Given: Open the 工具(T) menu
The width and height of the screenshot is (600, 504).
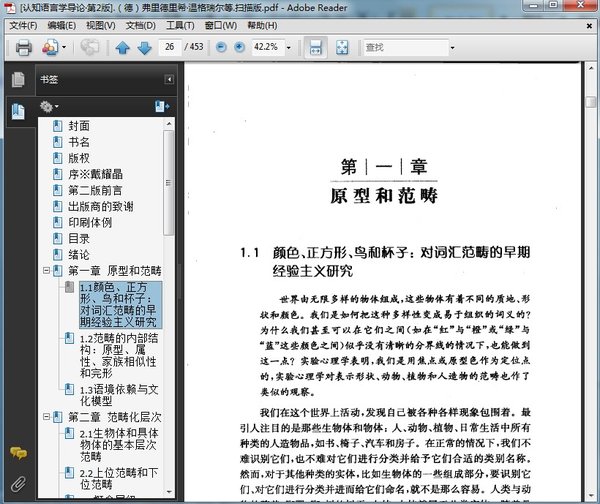Looking at the screenshot, I should pos(180,26).
